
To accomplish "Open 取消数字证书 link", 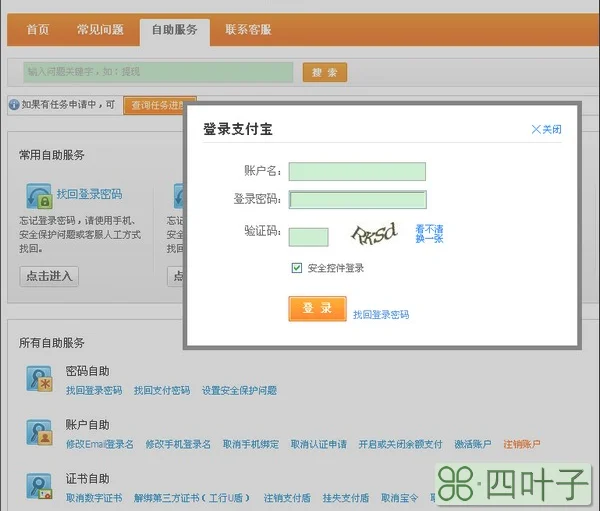I will click(x=94, y=498).
